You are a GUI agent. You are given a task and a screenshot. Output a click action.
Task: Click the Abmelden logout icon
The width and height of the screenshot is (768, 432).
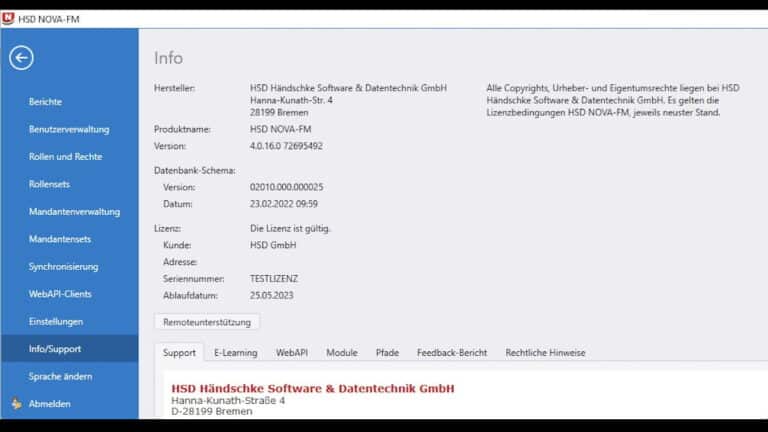coord(15,404)
